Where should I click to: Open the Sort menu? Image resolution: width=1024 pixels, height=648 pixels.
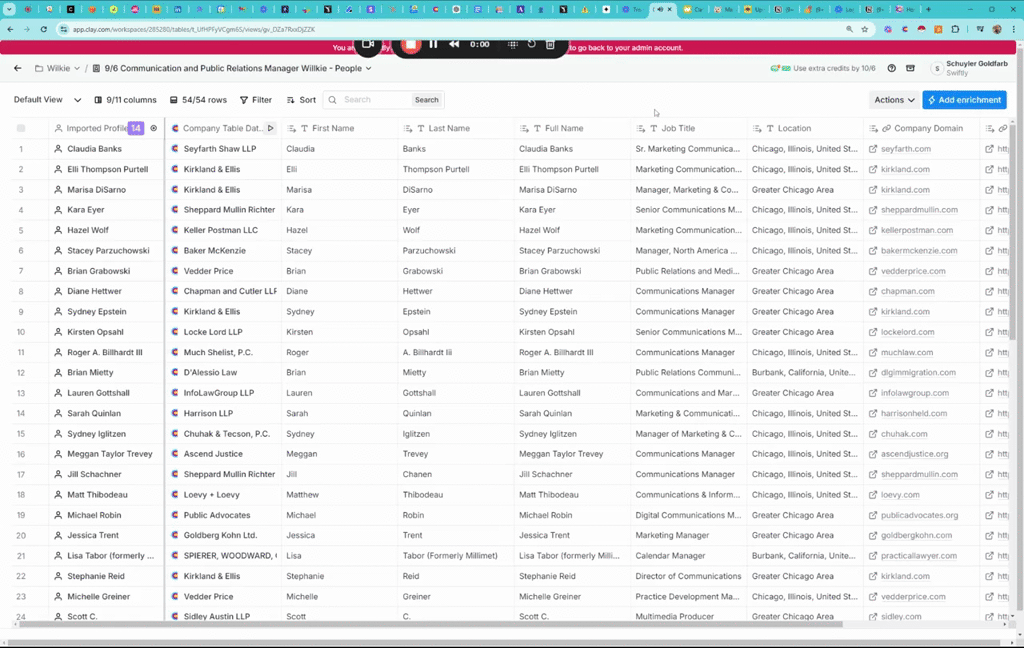pyautogui.click(x=301, y=100)
